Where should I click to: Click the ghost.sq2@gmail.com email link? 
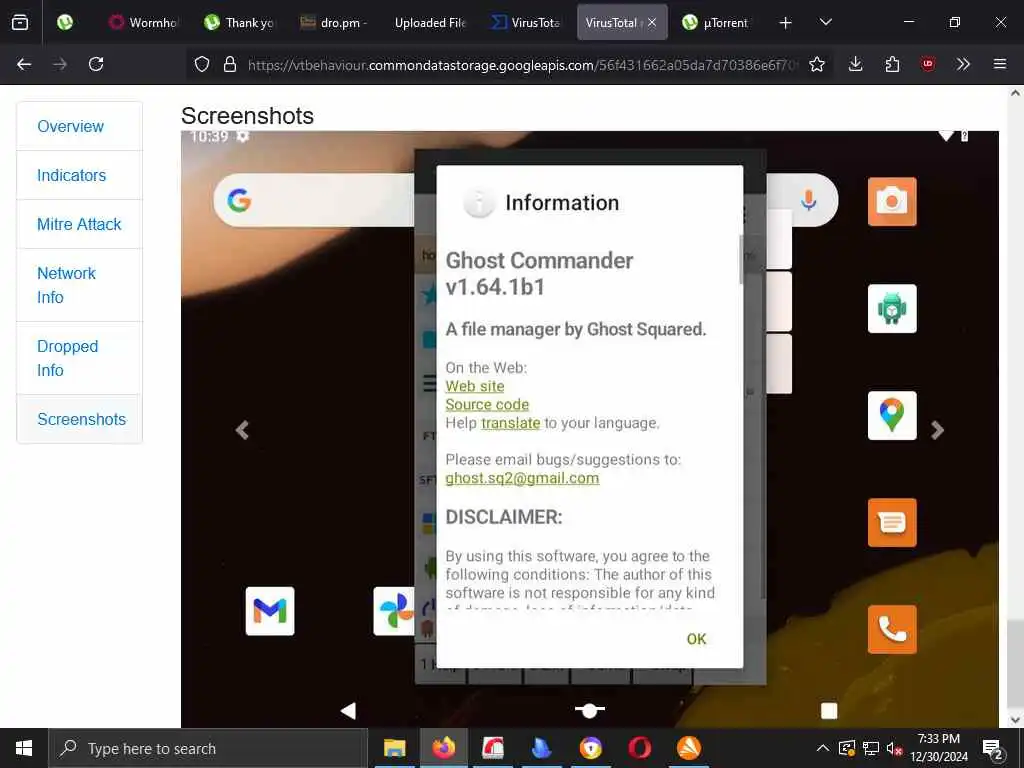coord(522,478)
